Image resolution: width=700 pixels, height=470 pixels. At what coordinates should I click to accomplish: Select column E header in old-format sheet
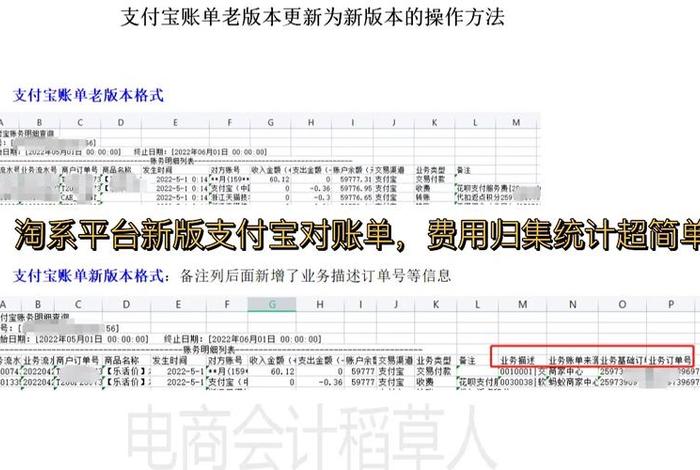(x=175, y=122)
